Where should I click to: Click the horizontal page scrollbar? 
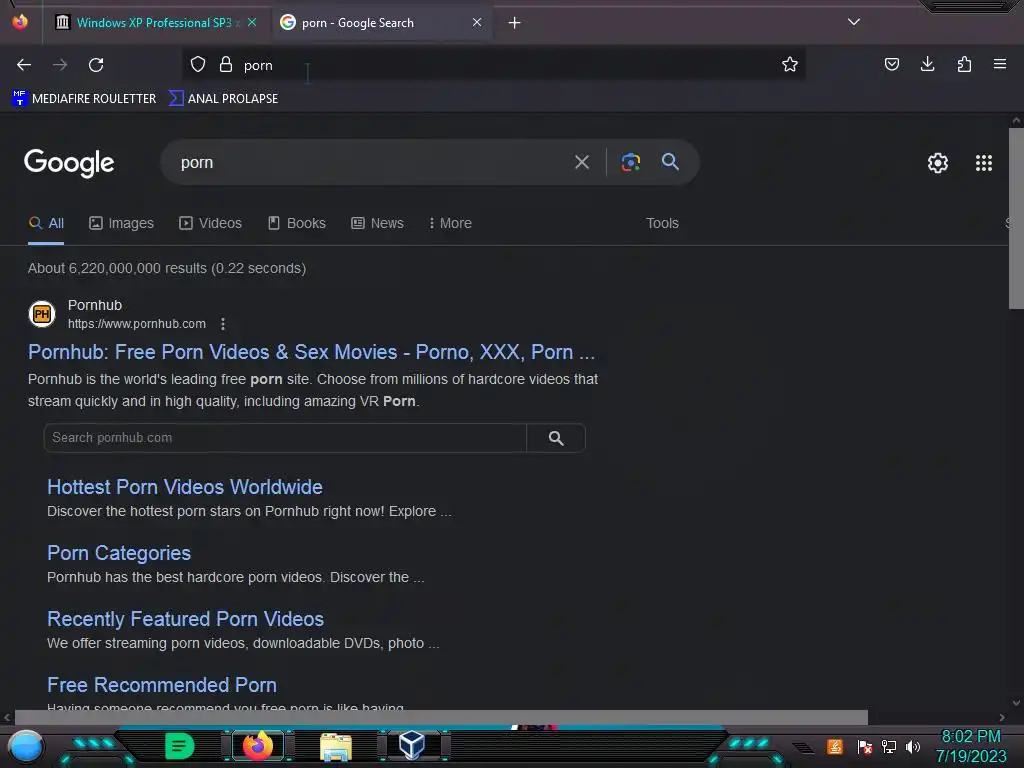click(441, 717)
